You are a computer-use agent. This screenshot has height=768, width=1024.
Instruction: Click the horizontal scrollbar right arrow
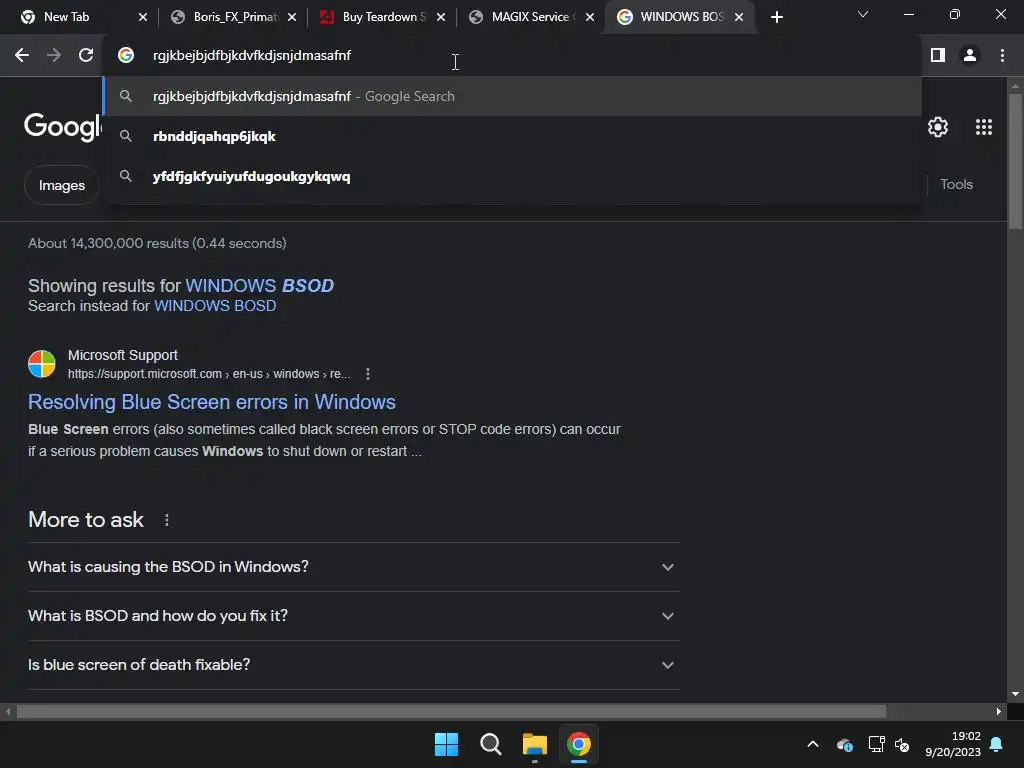tap(999, 711)
